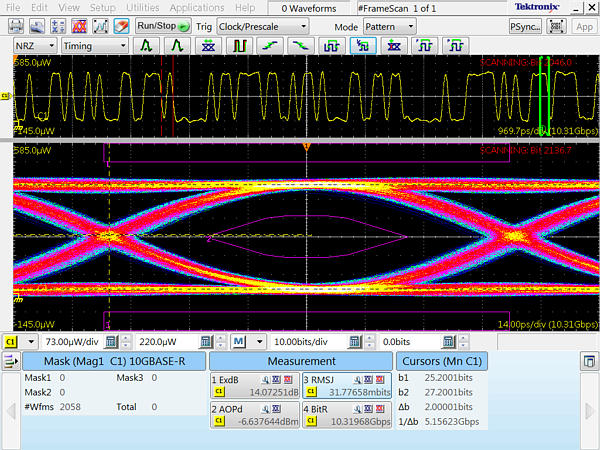Viewport: 600px width, 450px height.
Task: Click stepper beside the 73.00µW/div field
Action: (126, 342)
